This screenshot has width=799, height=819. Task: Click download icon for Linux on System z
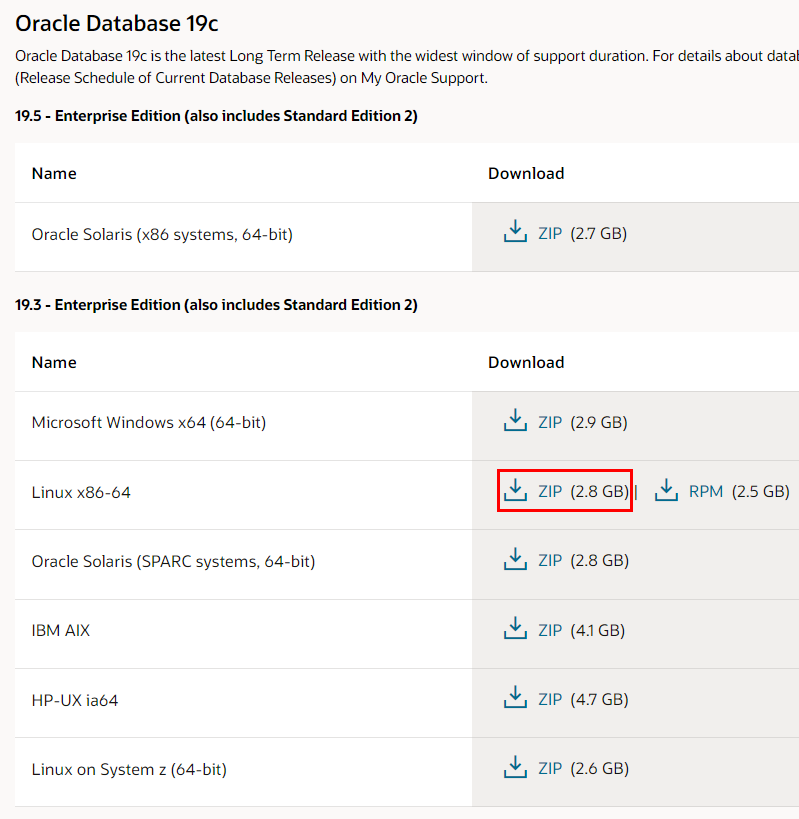[515, 766]
